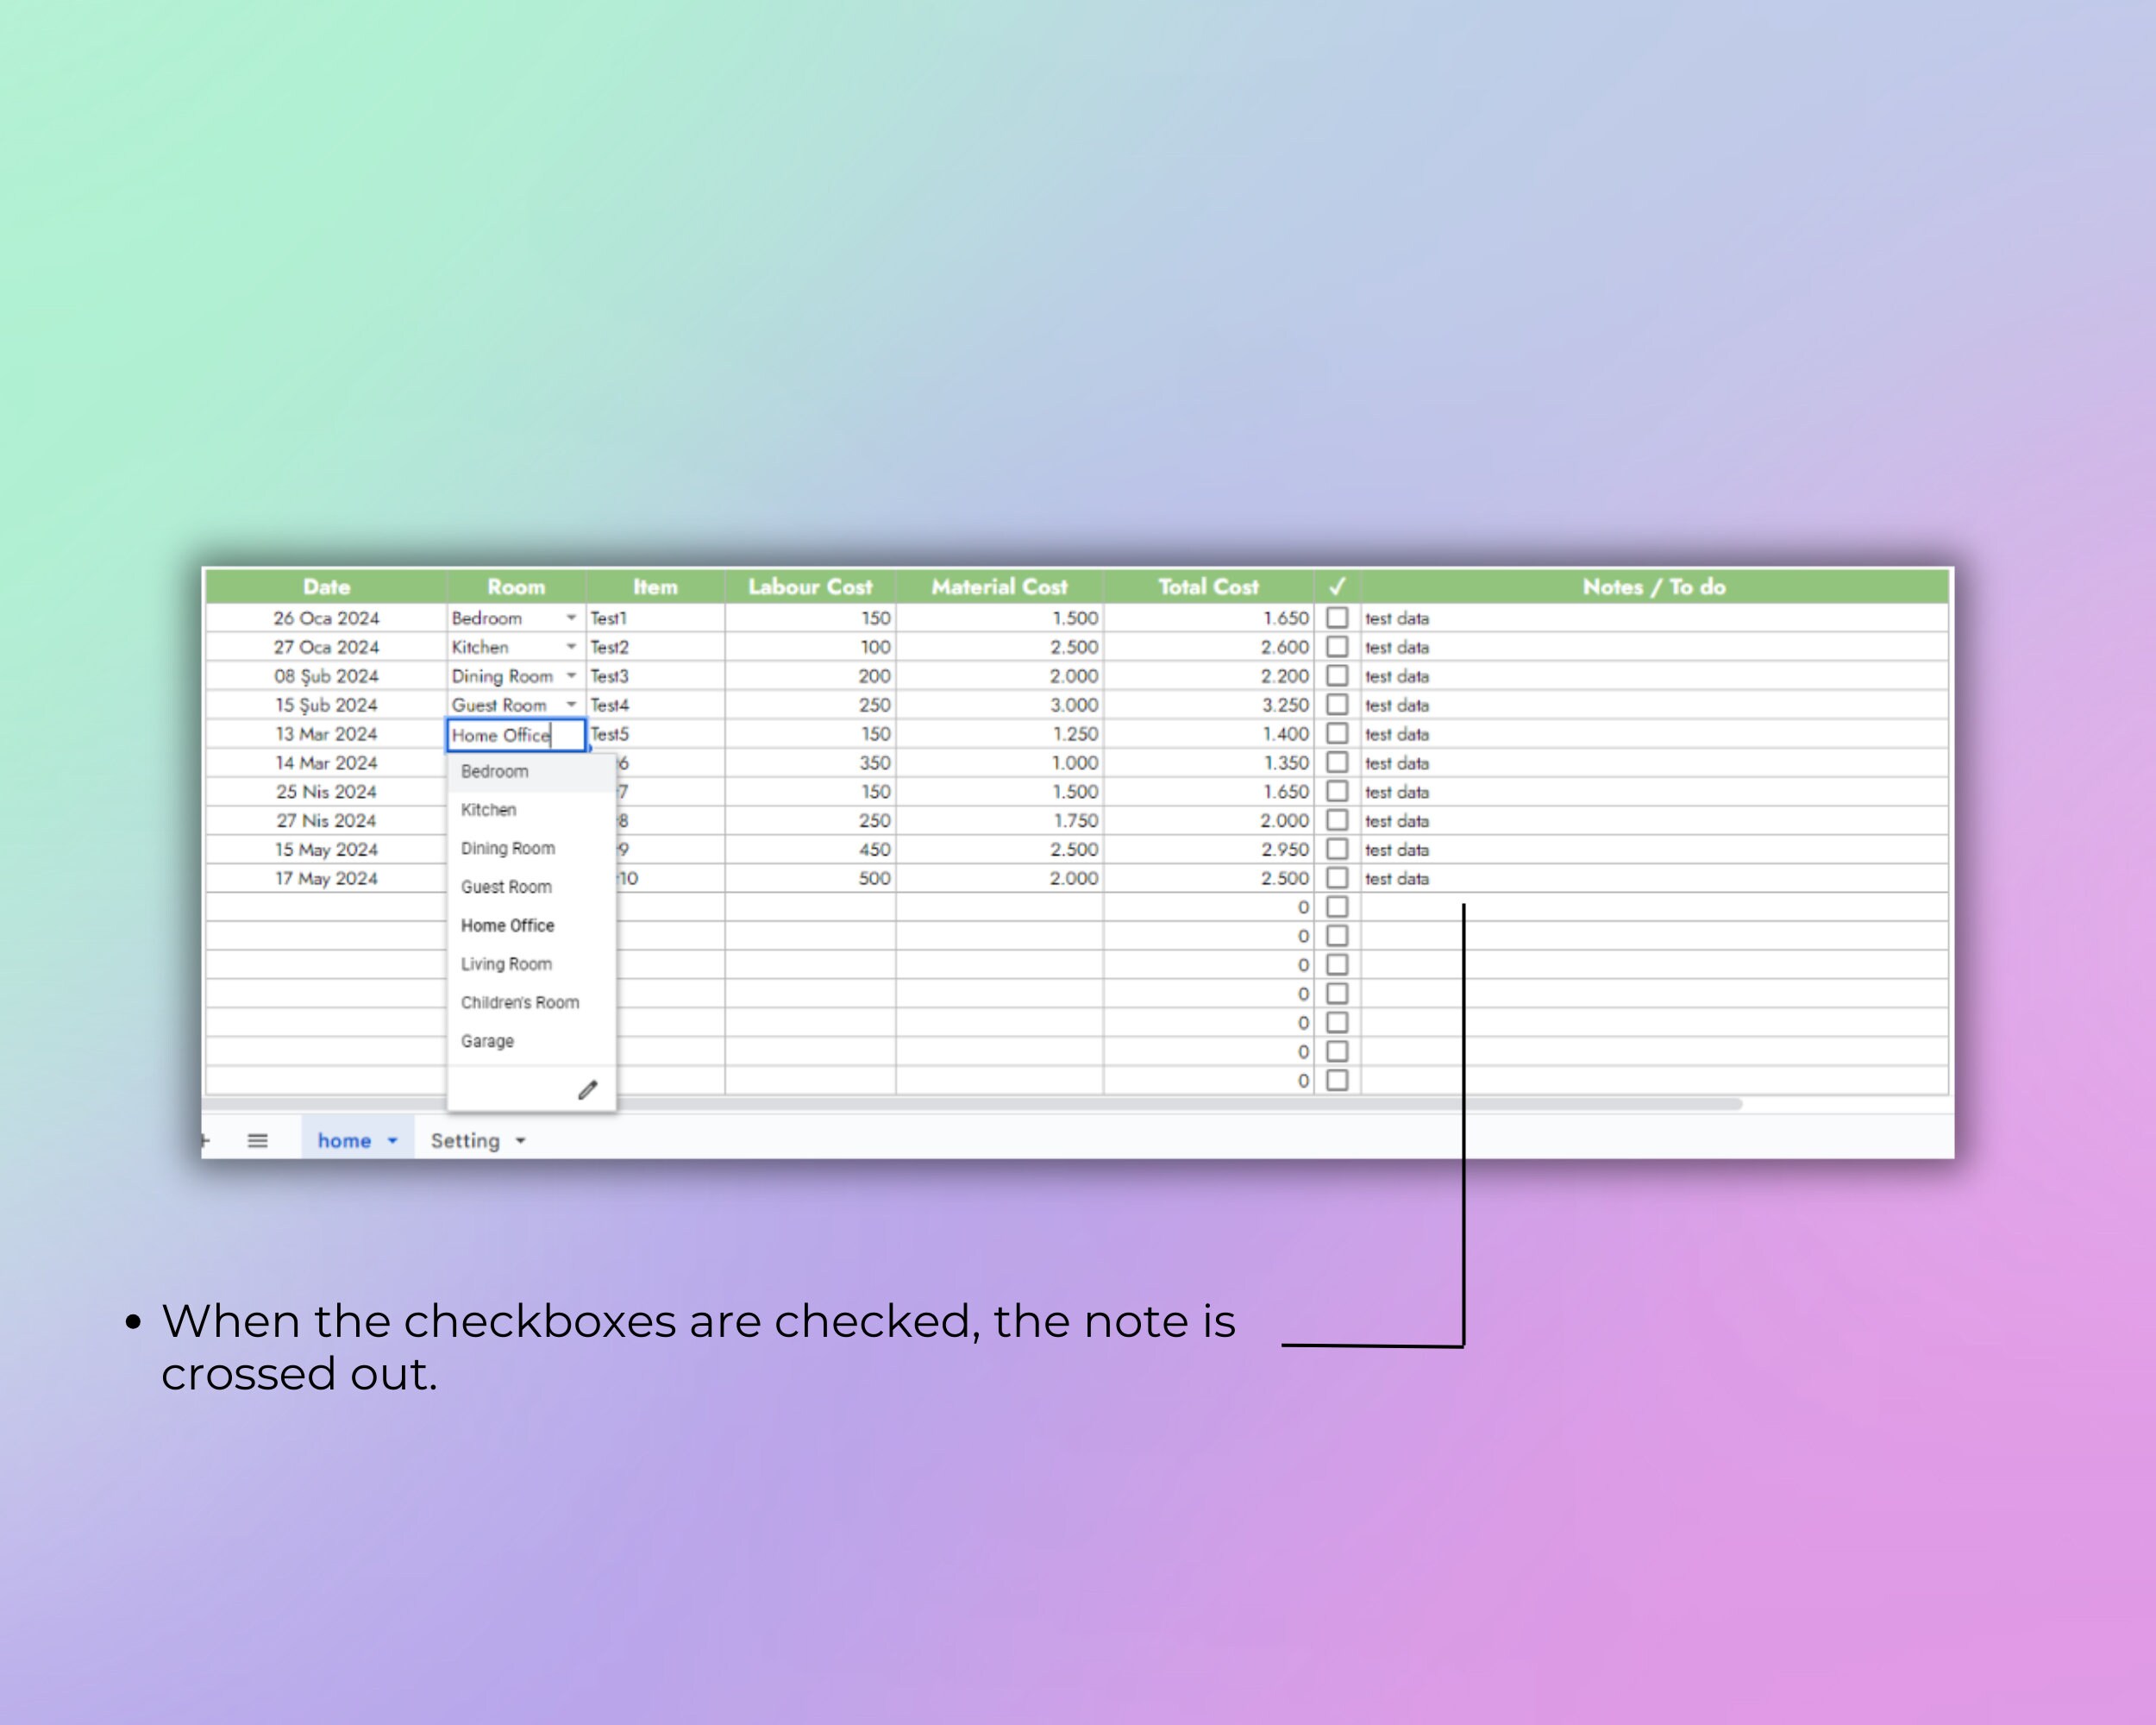
Task: Select Home Office in the dropdown list
Action: click(531, 926)
